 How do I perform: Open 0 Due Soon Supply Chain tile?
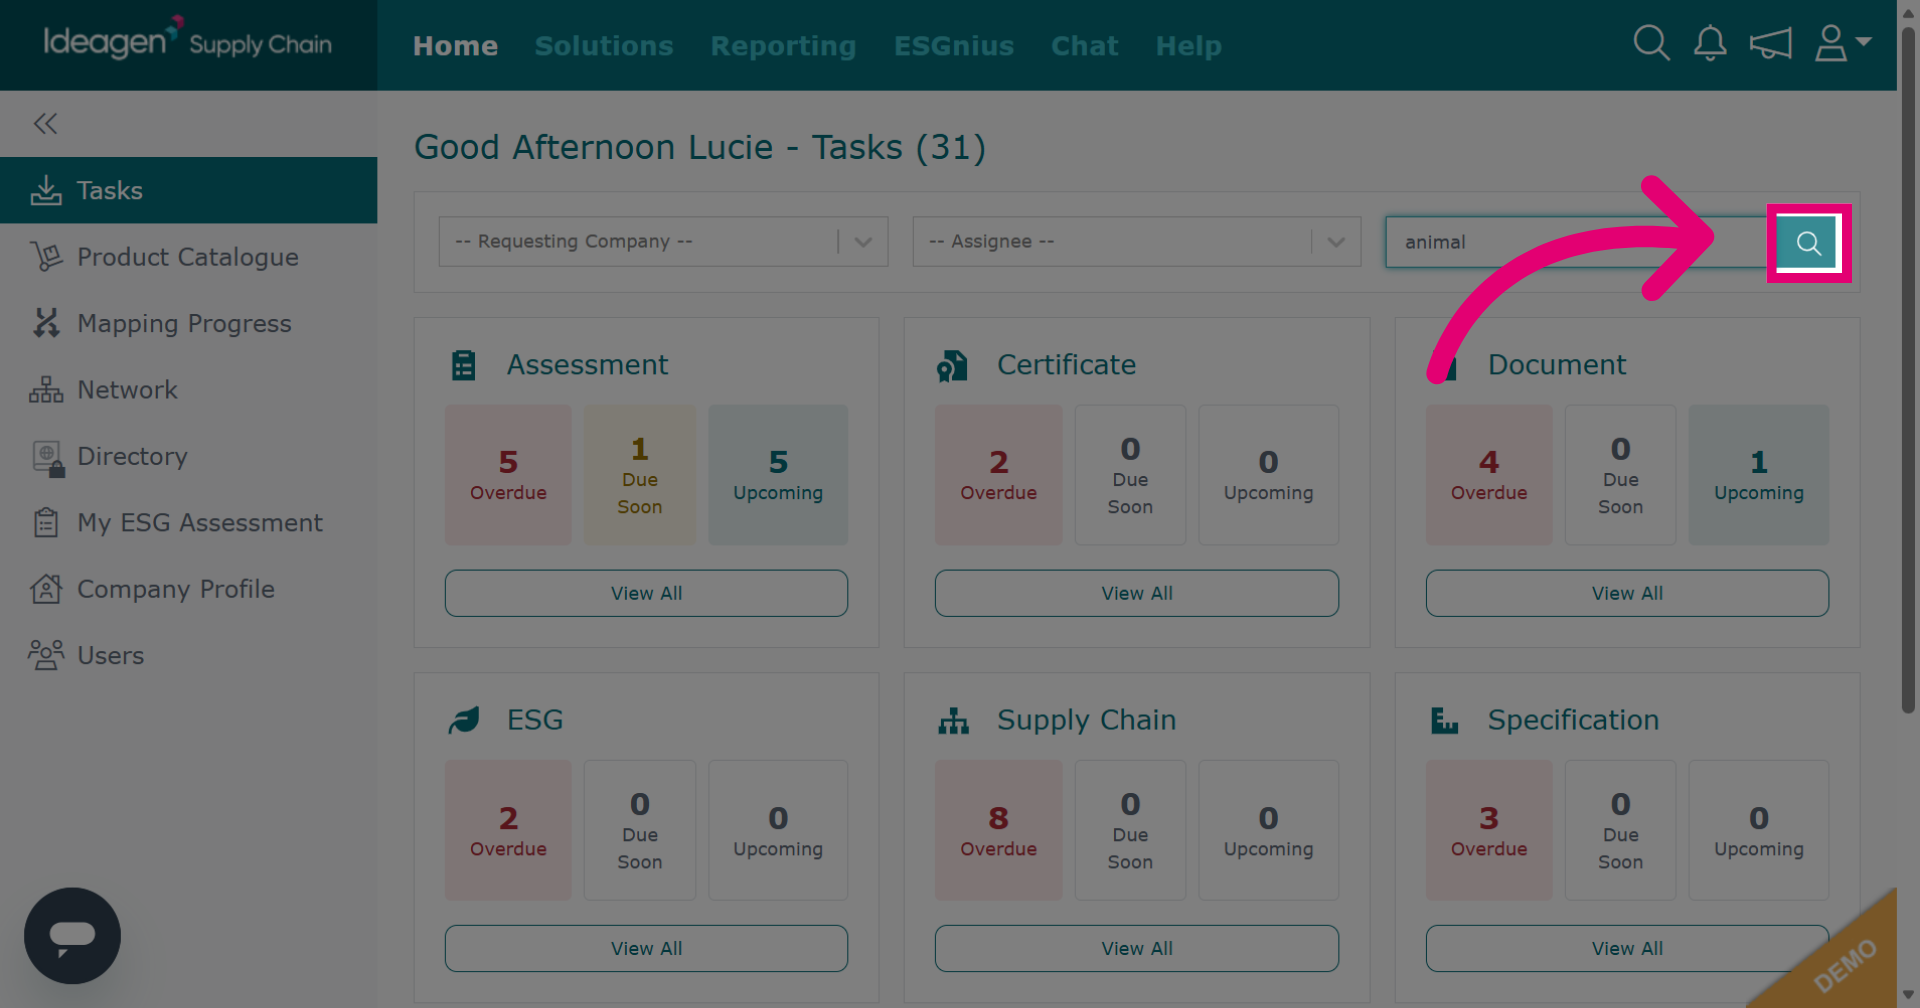point(1130,830)
